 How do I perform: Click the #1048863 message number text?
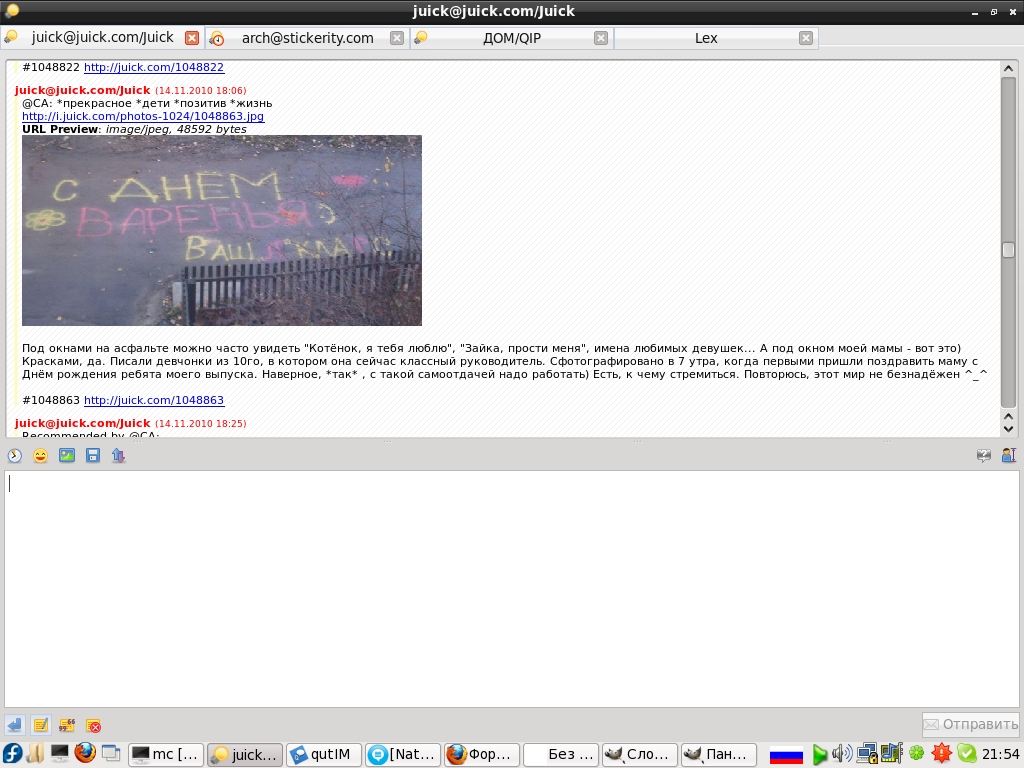(x=51, y=400)
